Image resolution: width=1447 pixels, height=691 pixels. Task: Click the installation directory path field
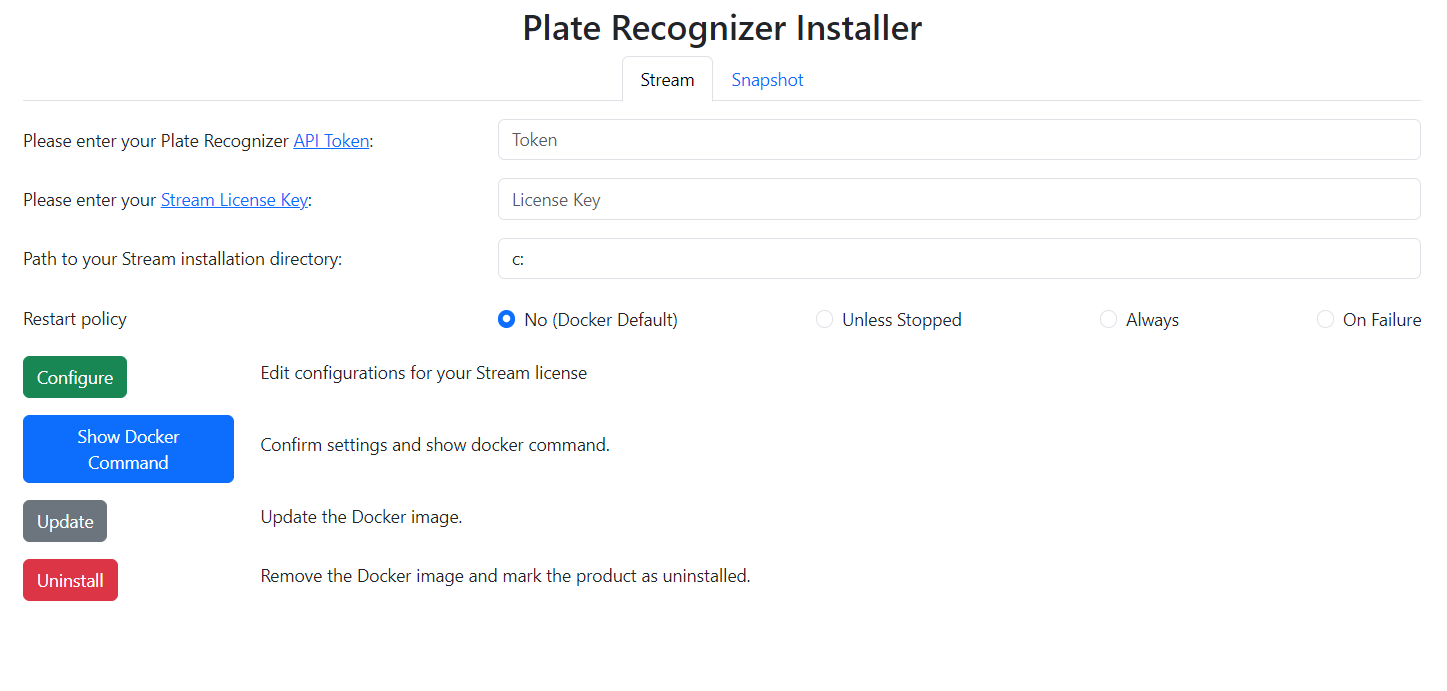click(958, 259)
